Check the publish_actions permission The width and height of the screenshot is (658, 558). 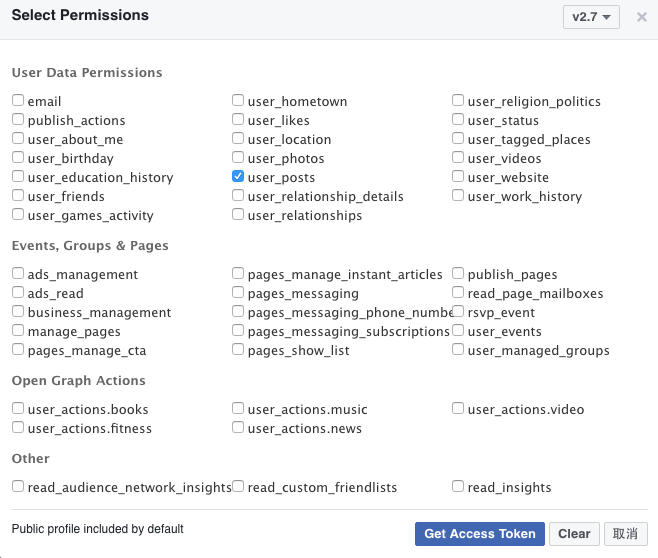[18, 120]
